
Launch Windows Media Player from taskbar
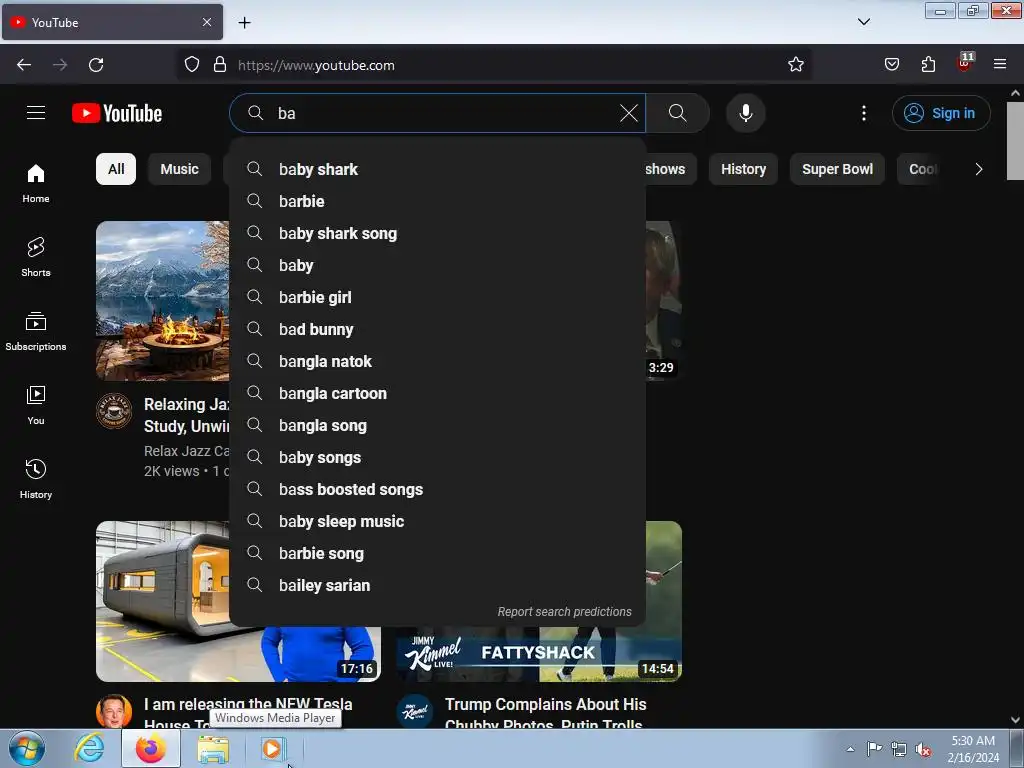pos(272,748)
